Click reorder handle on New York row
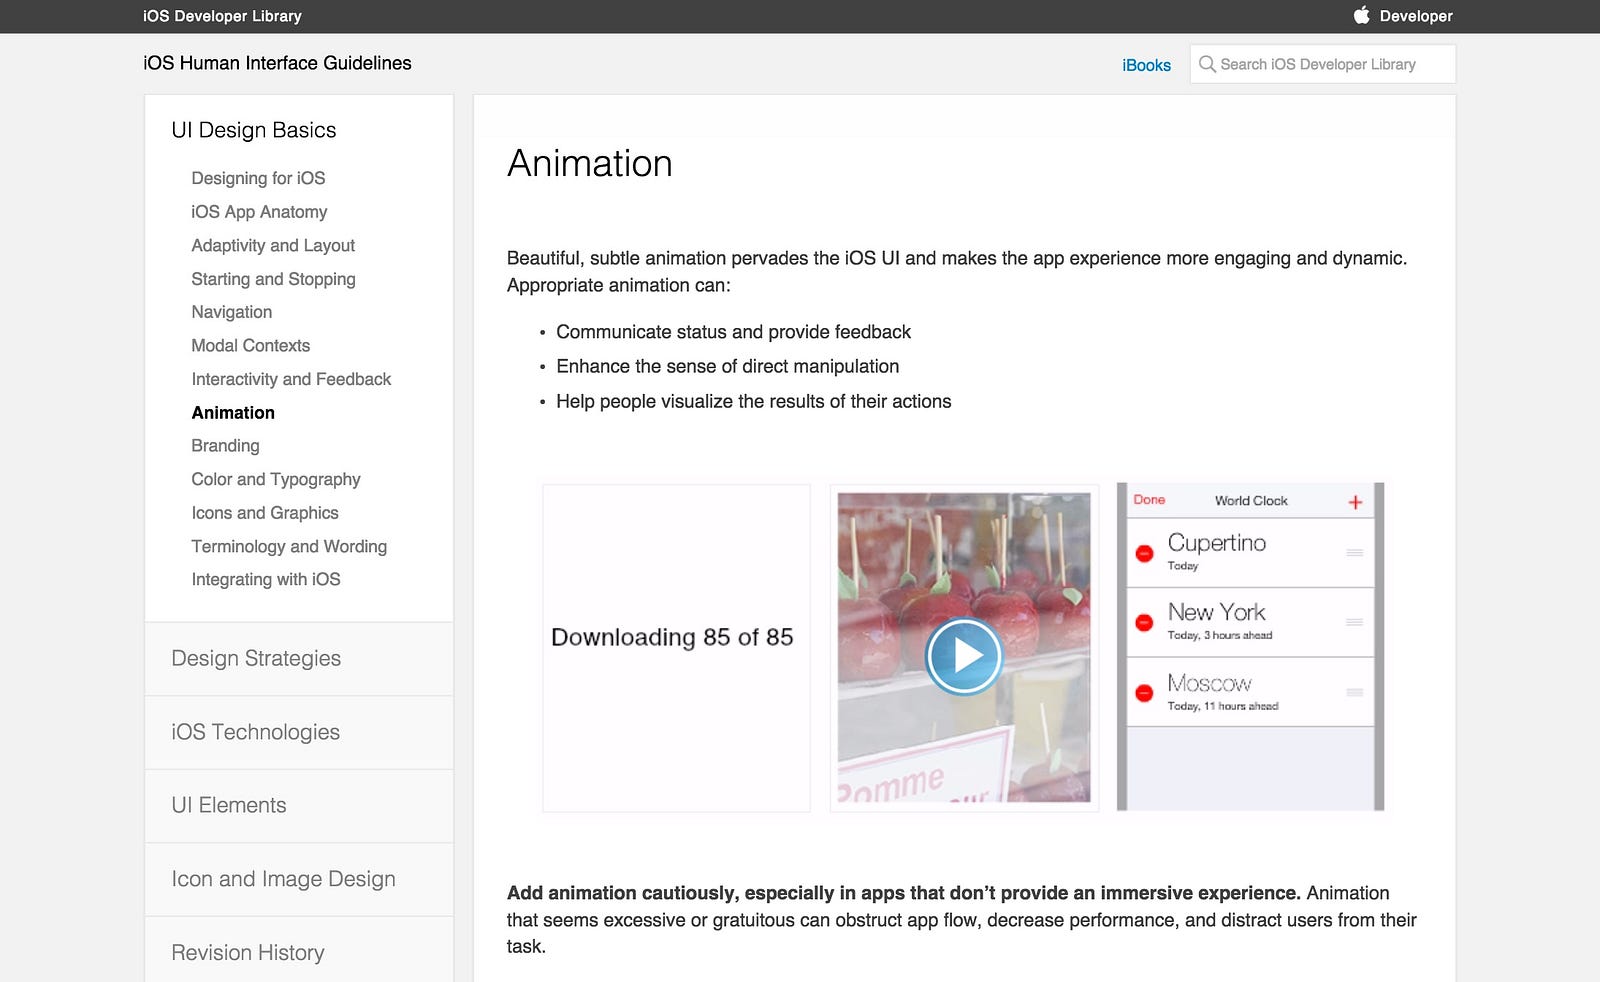 tap(1355, 622)
